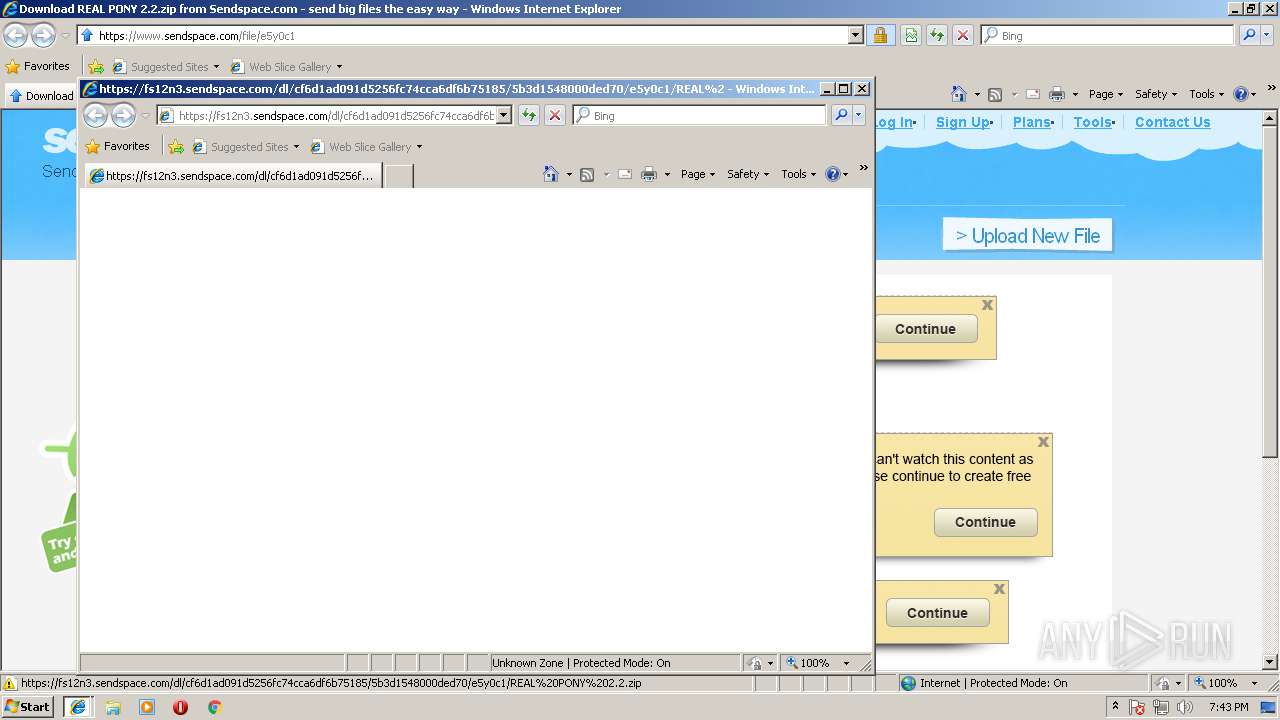1280x720 pixels.
Task: Click Feeds icon in popup command bar
Action: pos(587,174)
